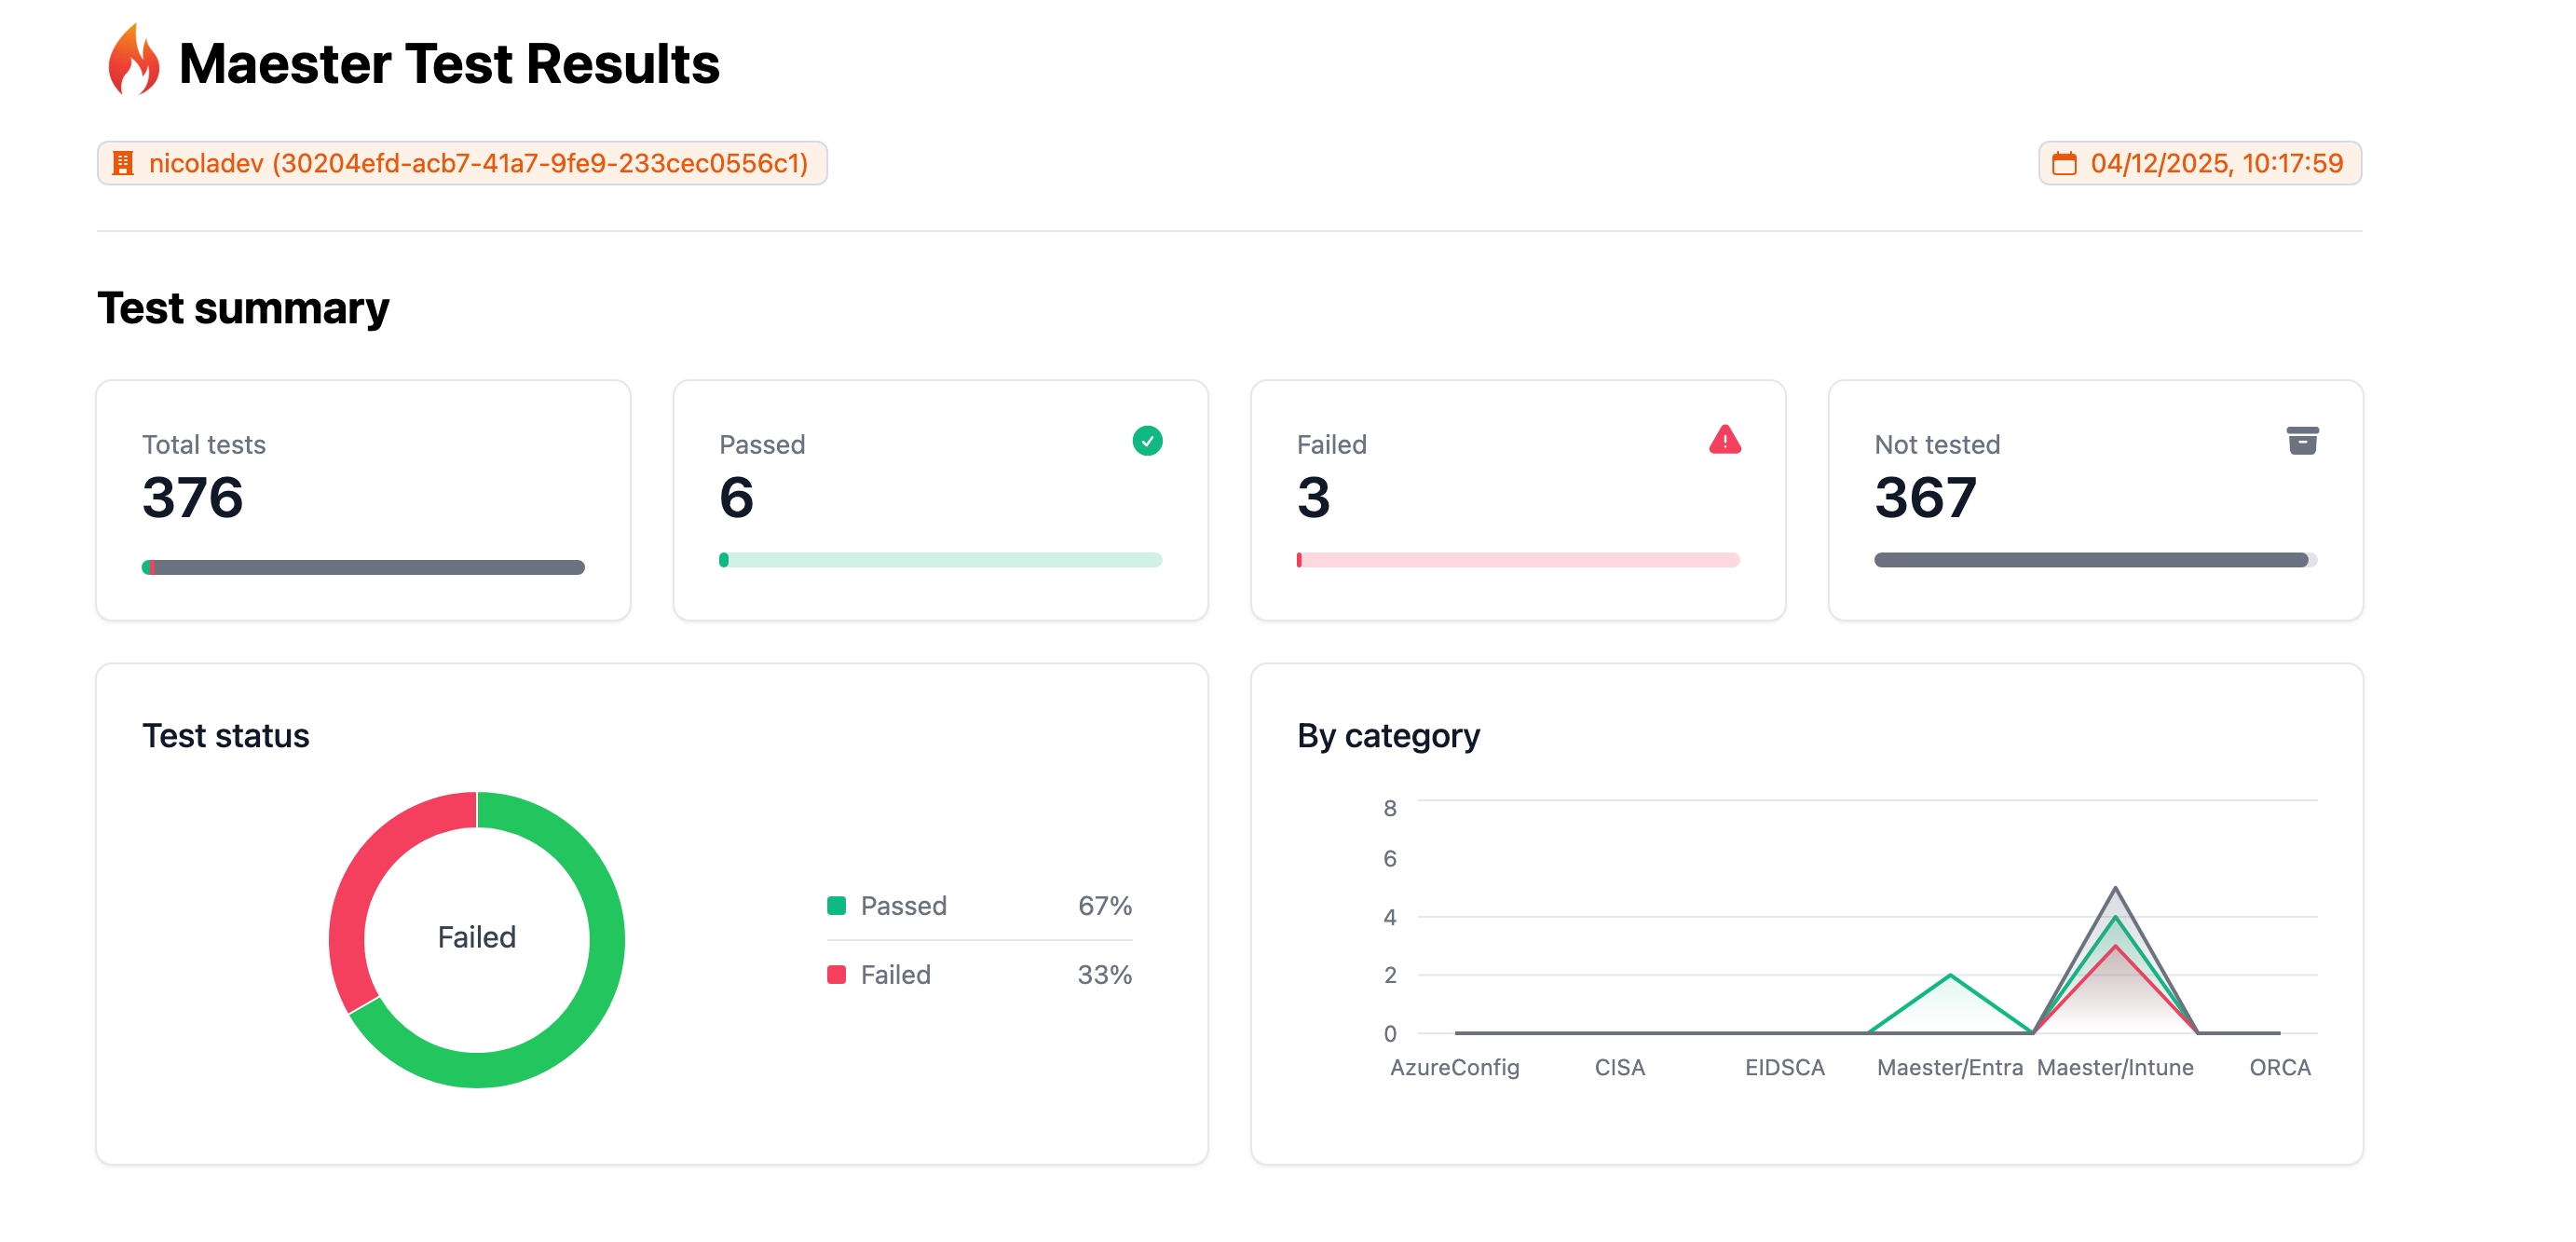Click red Failed legend square

tap(837, 975)
